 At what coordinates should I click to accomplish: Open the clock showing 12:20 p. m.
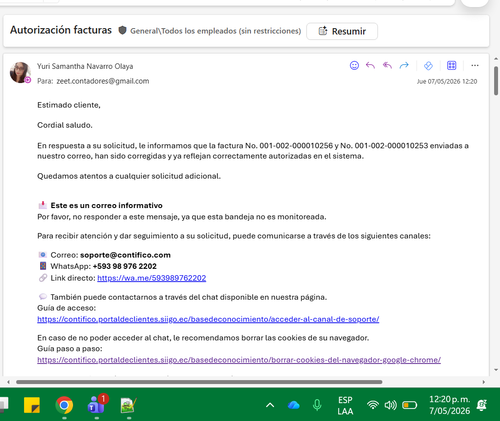449,405
